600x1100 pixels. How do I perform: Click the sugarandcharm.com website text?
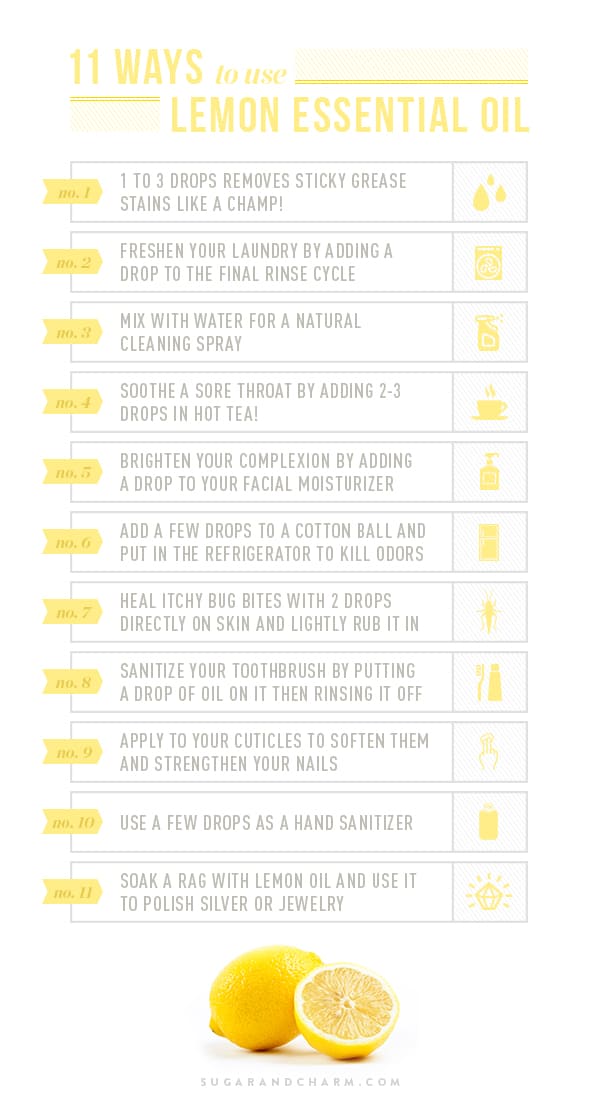[x=300, y=1082]
